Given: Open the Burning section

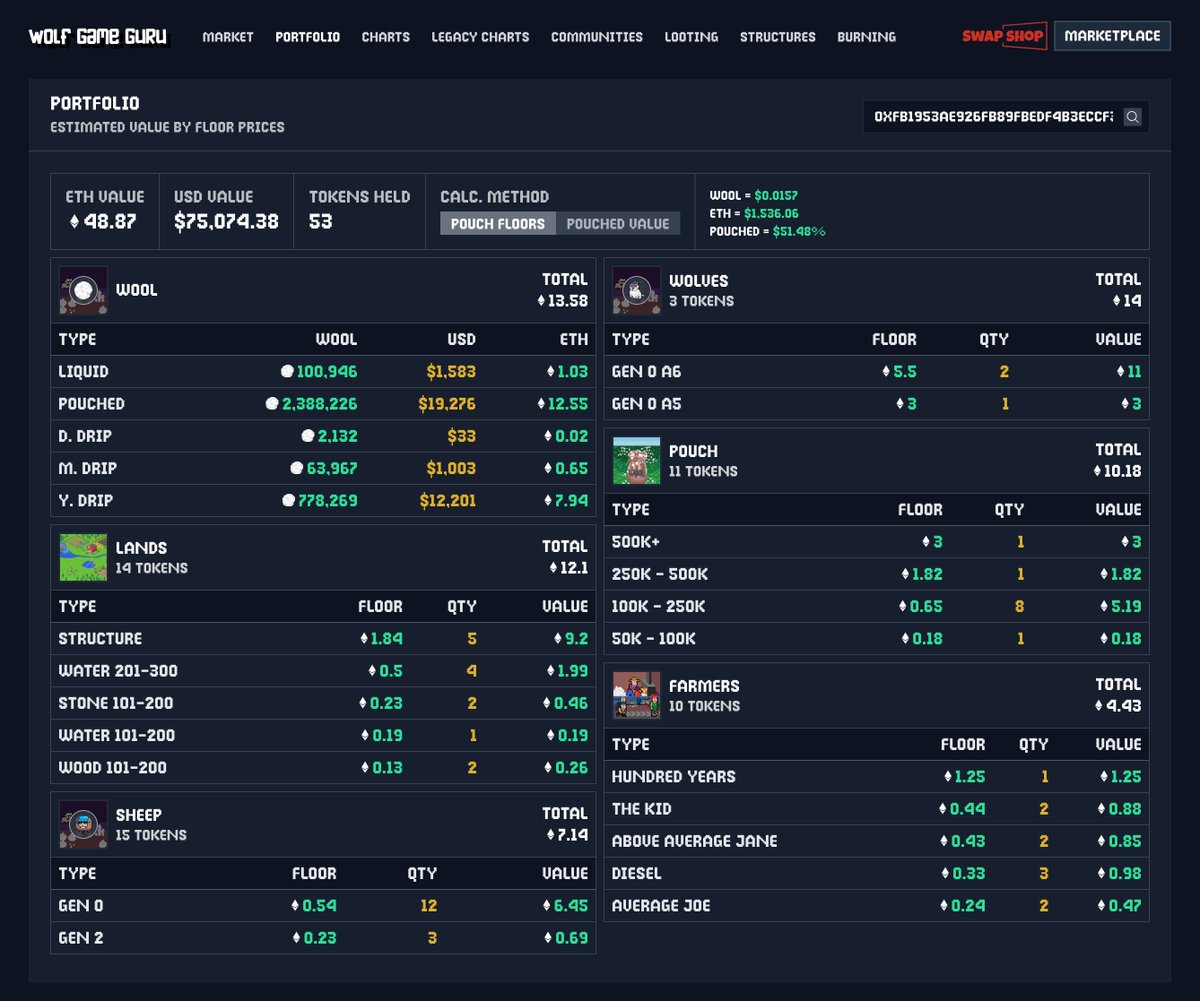Looking at the screenshot, I should [866, 37].
